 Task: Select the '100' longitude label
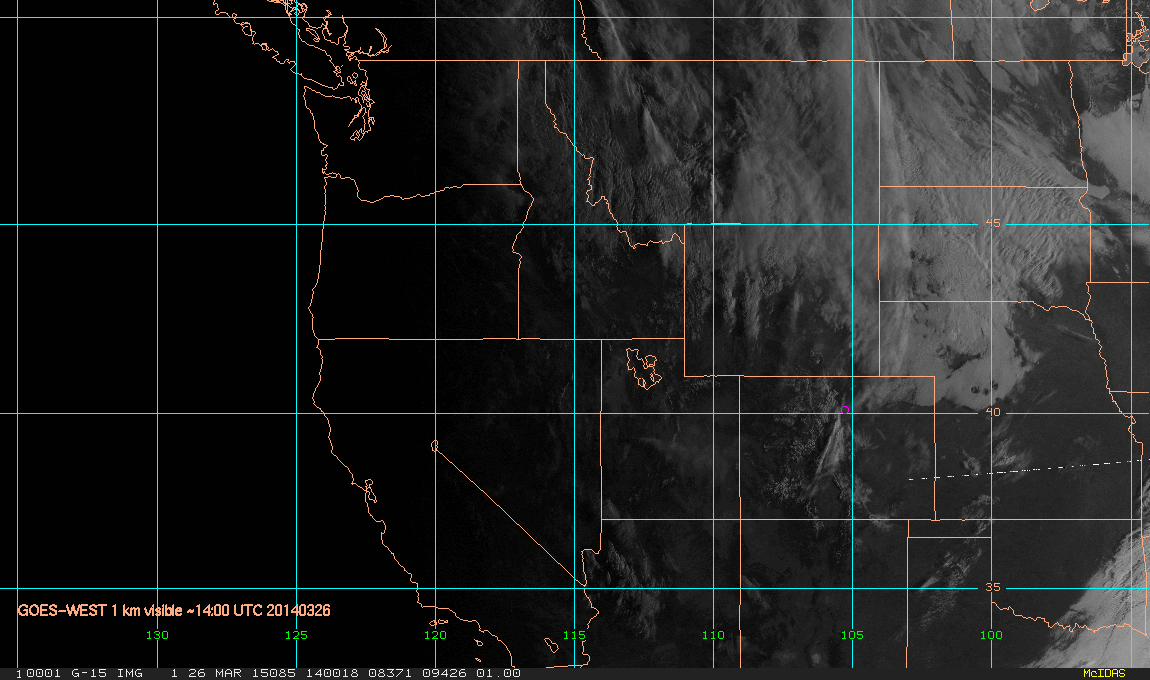[x=991, y=635]
